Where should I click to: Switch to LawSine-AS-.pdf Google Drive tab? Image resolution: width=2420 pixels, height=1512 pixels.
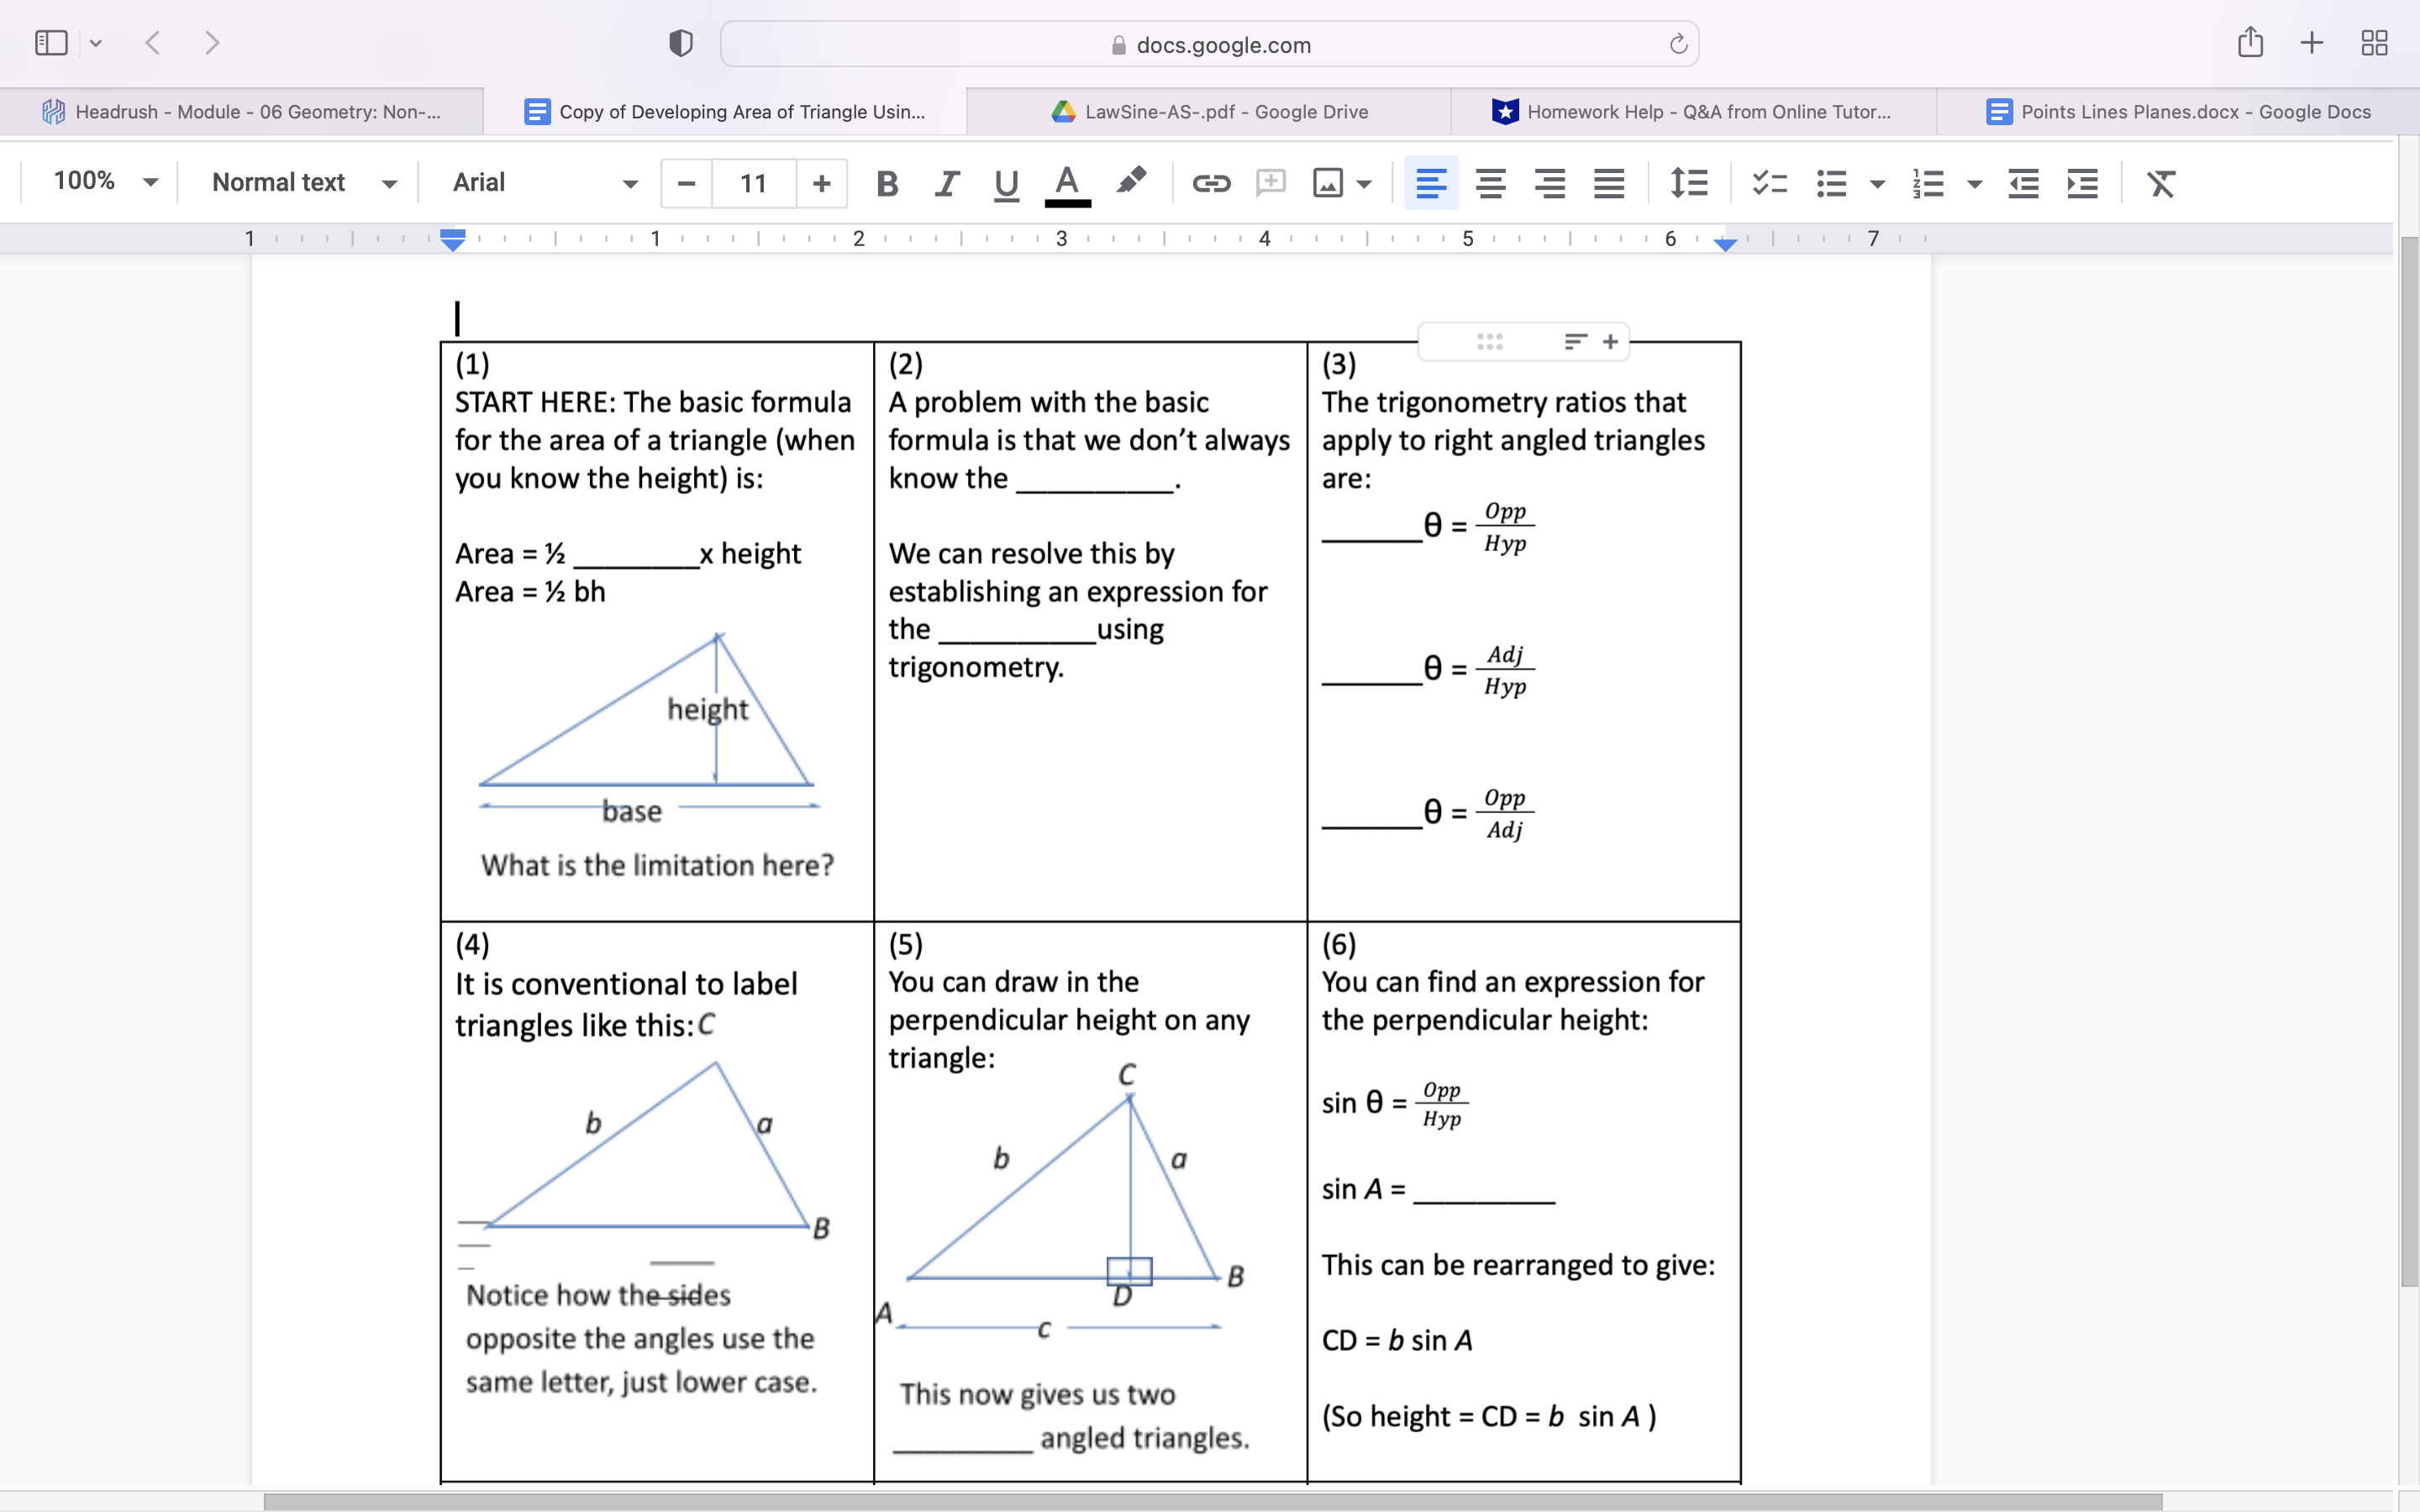(1210, 112)
